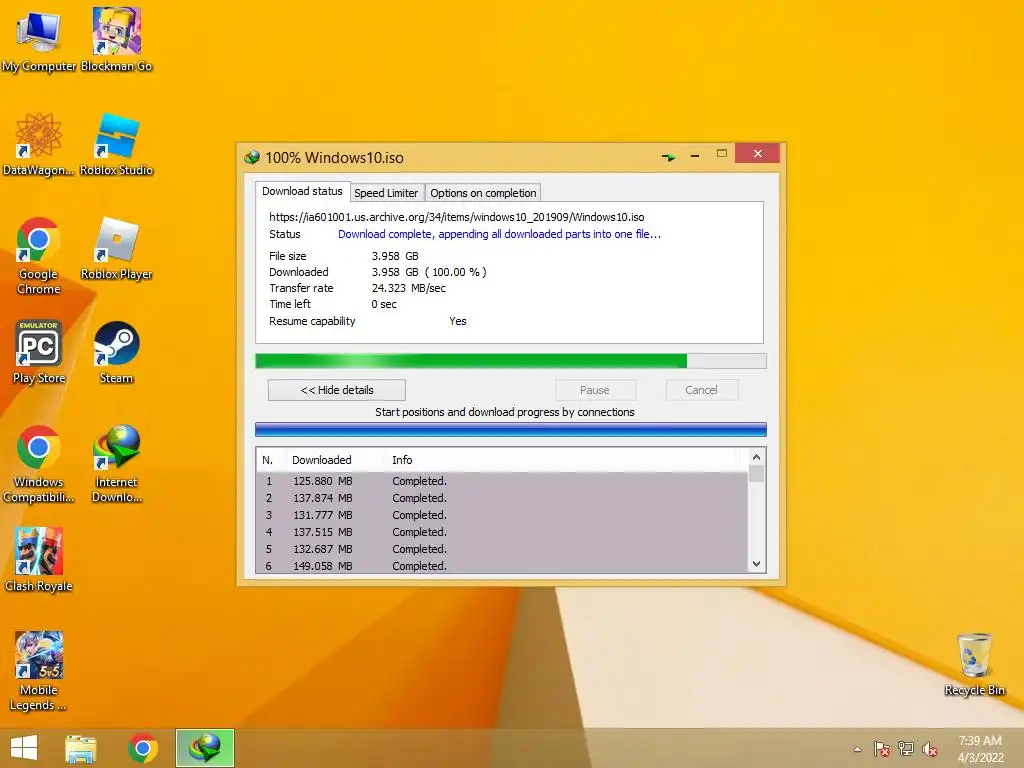Open volume muted tray icon
Viewport: 1024px width, 768px height.
click(x=930, y=749)
